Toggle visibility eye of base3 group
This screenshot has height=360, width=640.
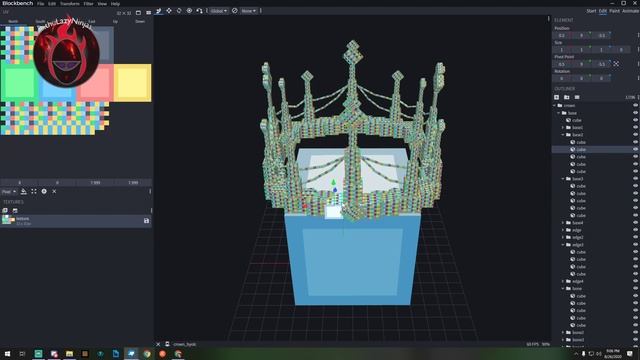[x=636, y=179]
